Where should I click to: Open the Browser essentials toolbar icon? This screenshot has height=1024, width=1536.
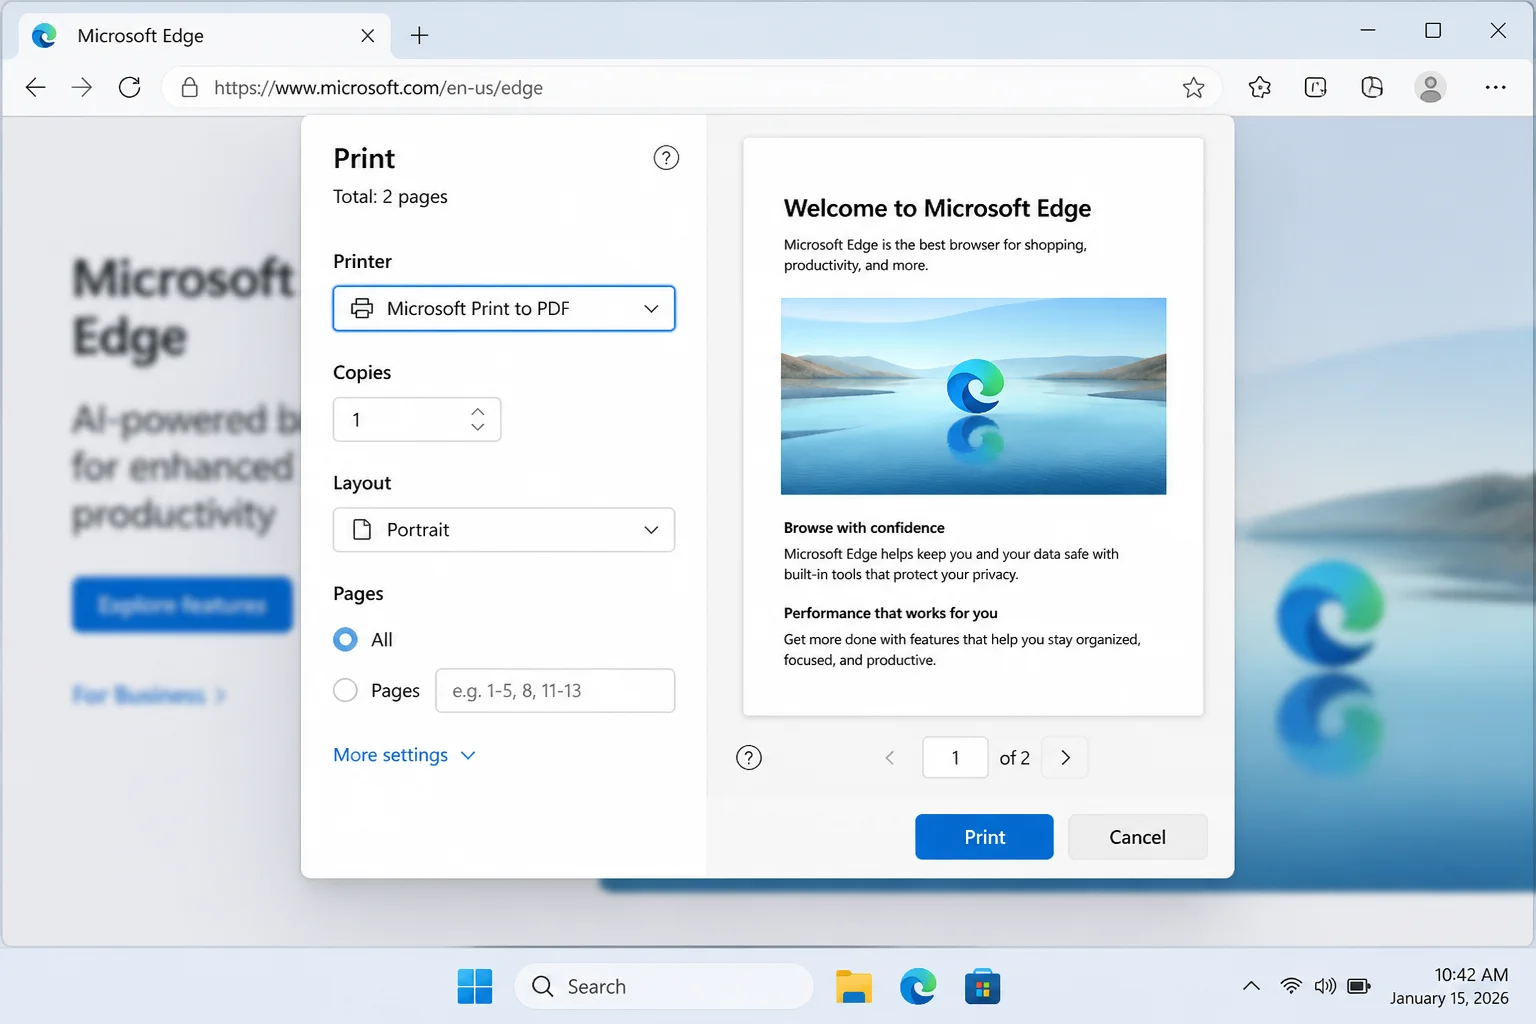point(1372,87)
